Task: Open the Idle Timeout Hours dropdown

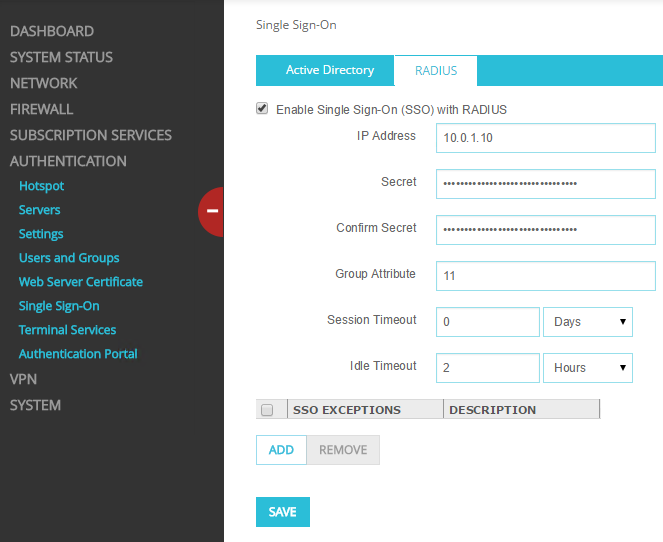Action: pos(588,368)
